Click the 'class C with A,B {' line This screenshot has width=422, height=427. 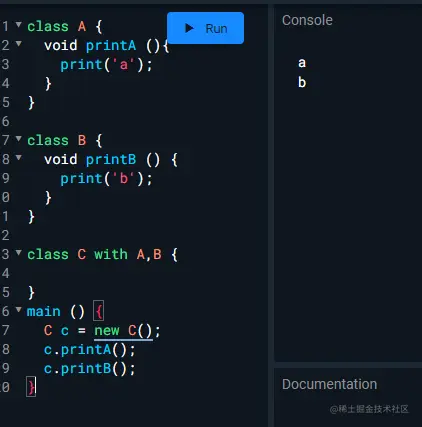click(x=102, y=255)
